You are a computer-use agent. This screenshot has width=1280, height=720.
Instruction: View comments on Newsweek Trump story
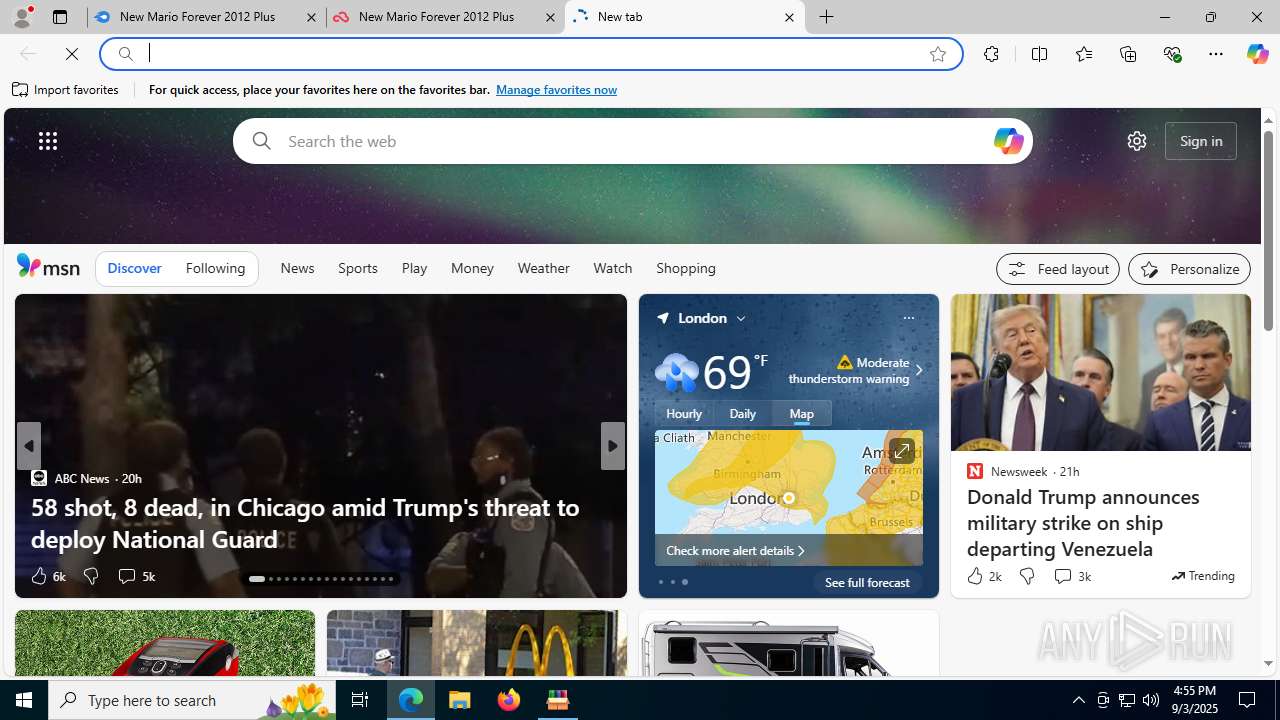(x=1072, y=576)
